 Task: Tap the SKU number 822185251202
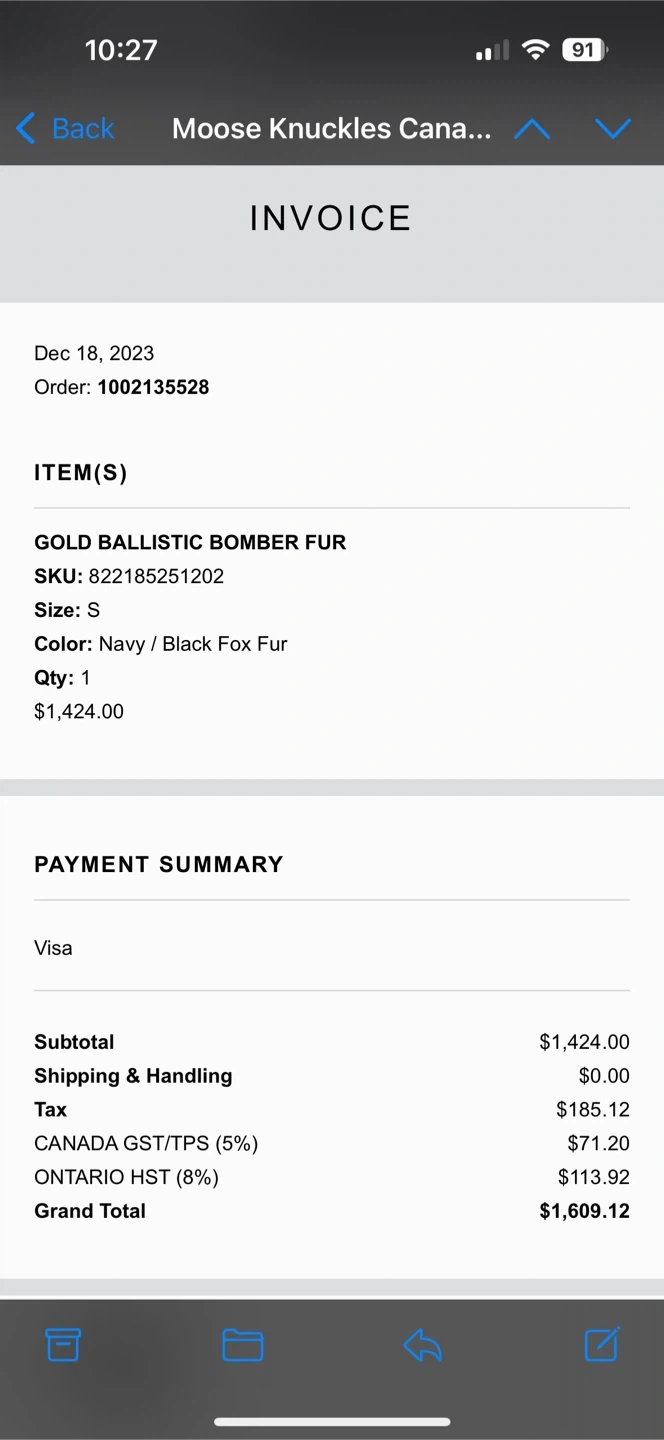156,576
